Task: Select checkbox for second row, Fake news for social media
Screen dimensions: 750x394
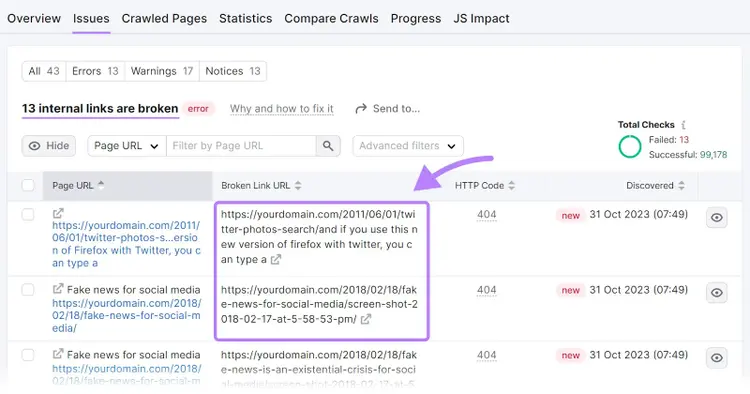Action: [28, 290]
